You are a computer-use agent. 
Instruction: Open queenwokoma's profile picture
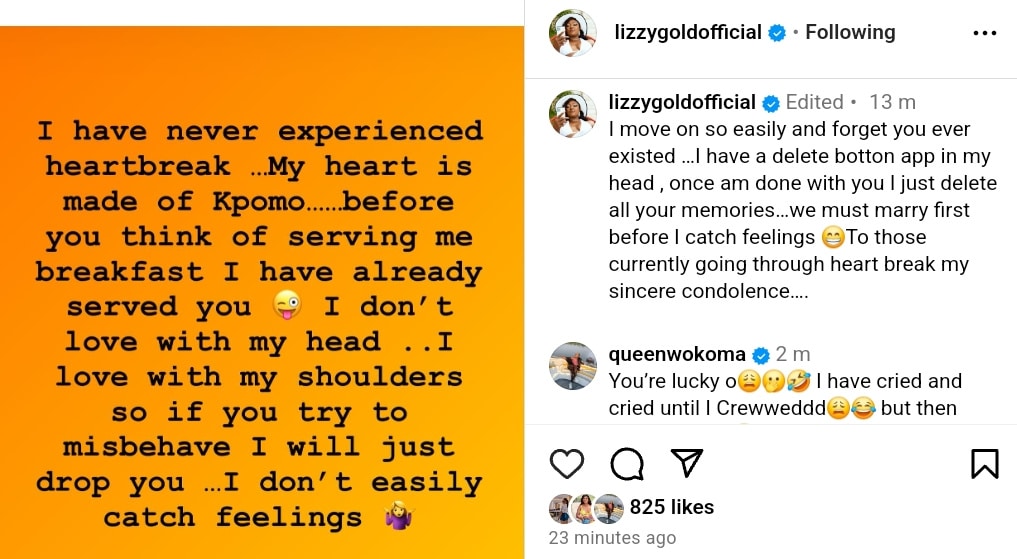point(573,366)
